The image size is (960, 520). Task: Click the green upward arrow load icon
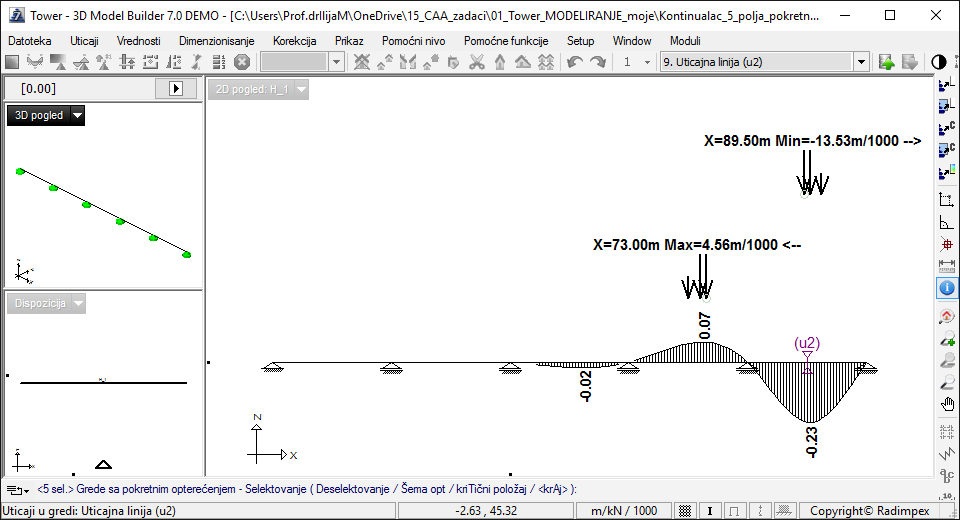tap(887, 62)
